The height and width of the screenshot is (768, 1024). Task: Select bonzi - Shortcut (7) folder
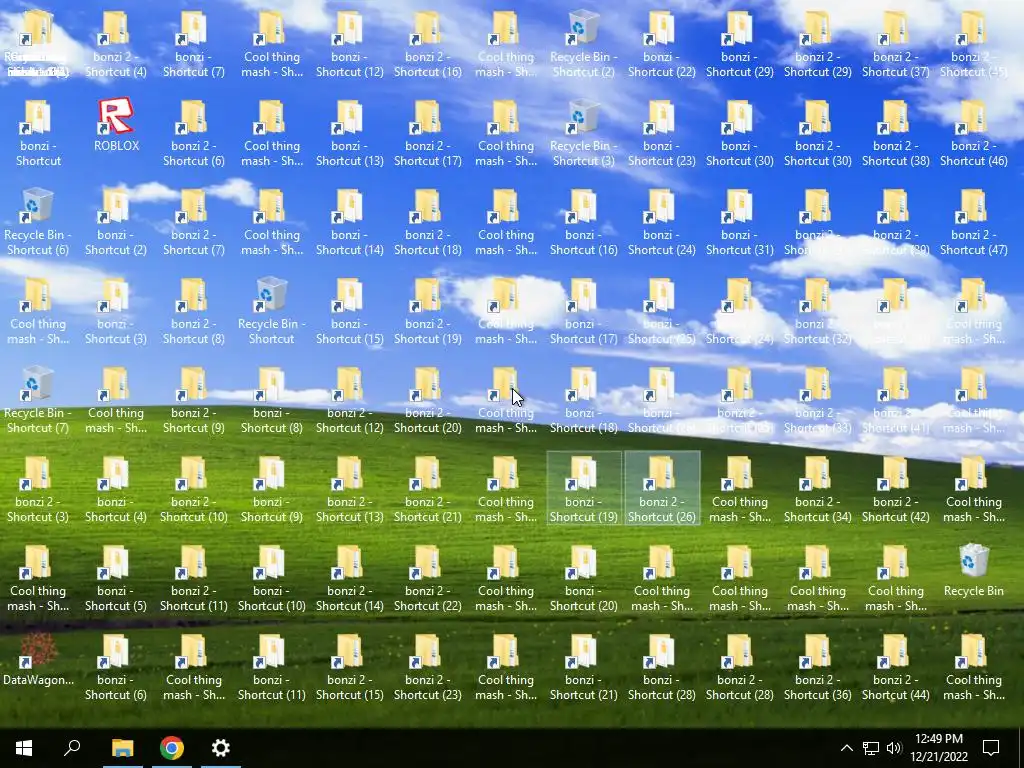point(194,44)
